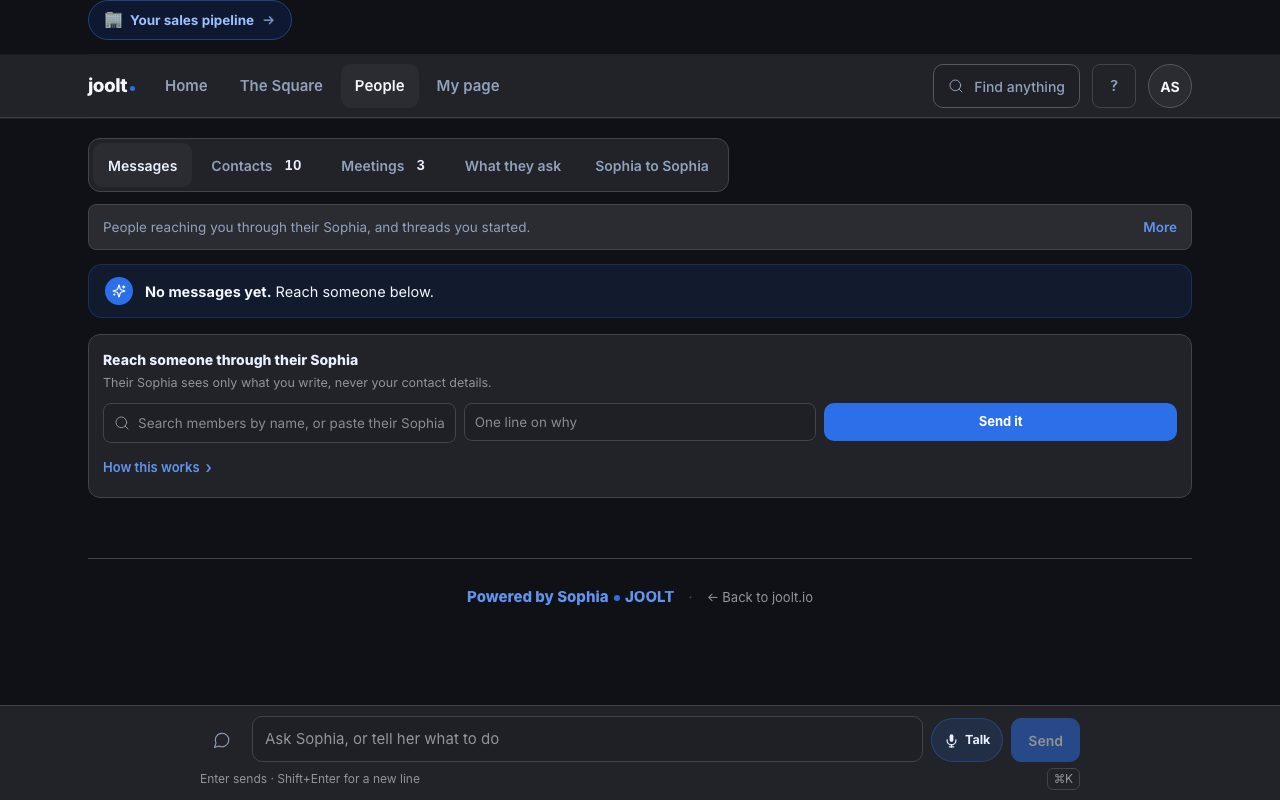Image resolution: width=1280 pixels, height=800 pixels.
Task: Navigate to My page
Action: 468,86
